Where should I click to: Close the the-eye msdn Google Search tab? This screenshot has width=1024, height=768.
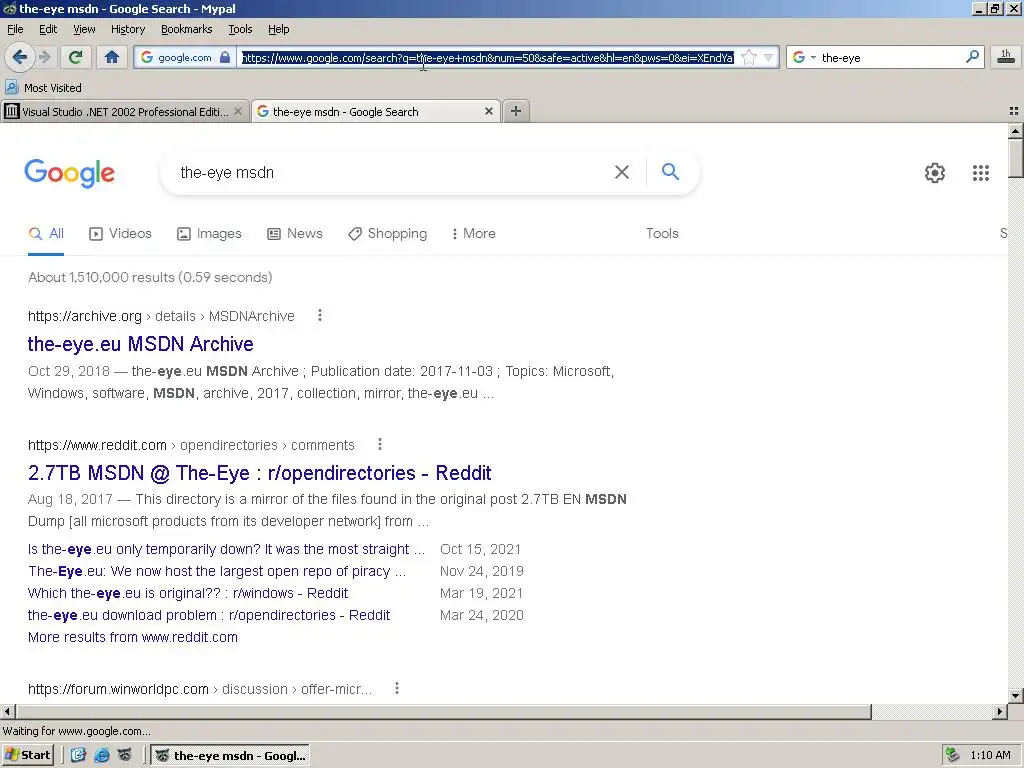[488, 112]
